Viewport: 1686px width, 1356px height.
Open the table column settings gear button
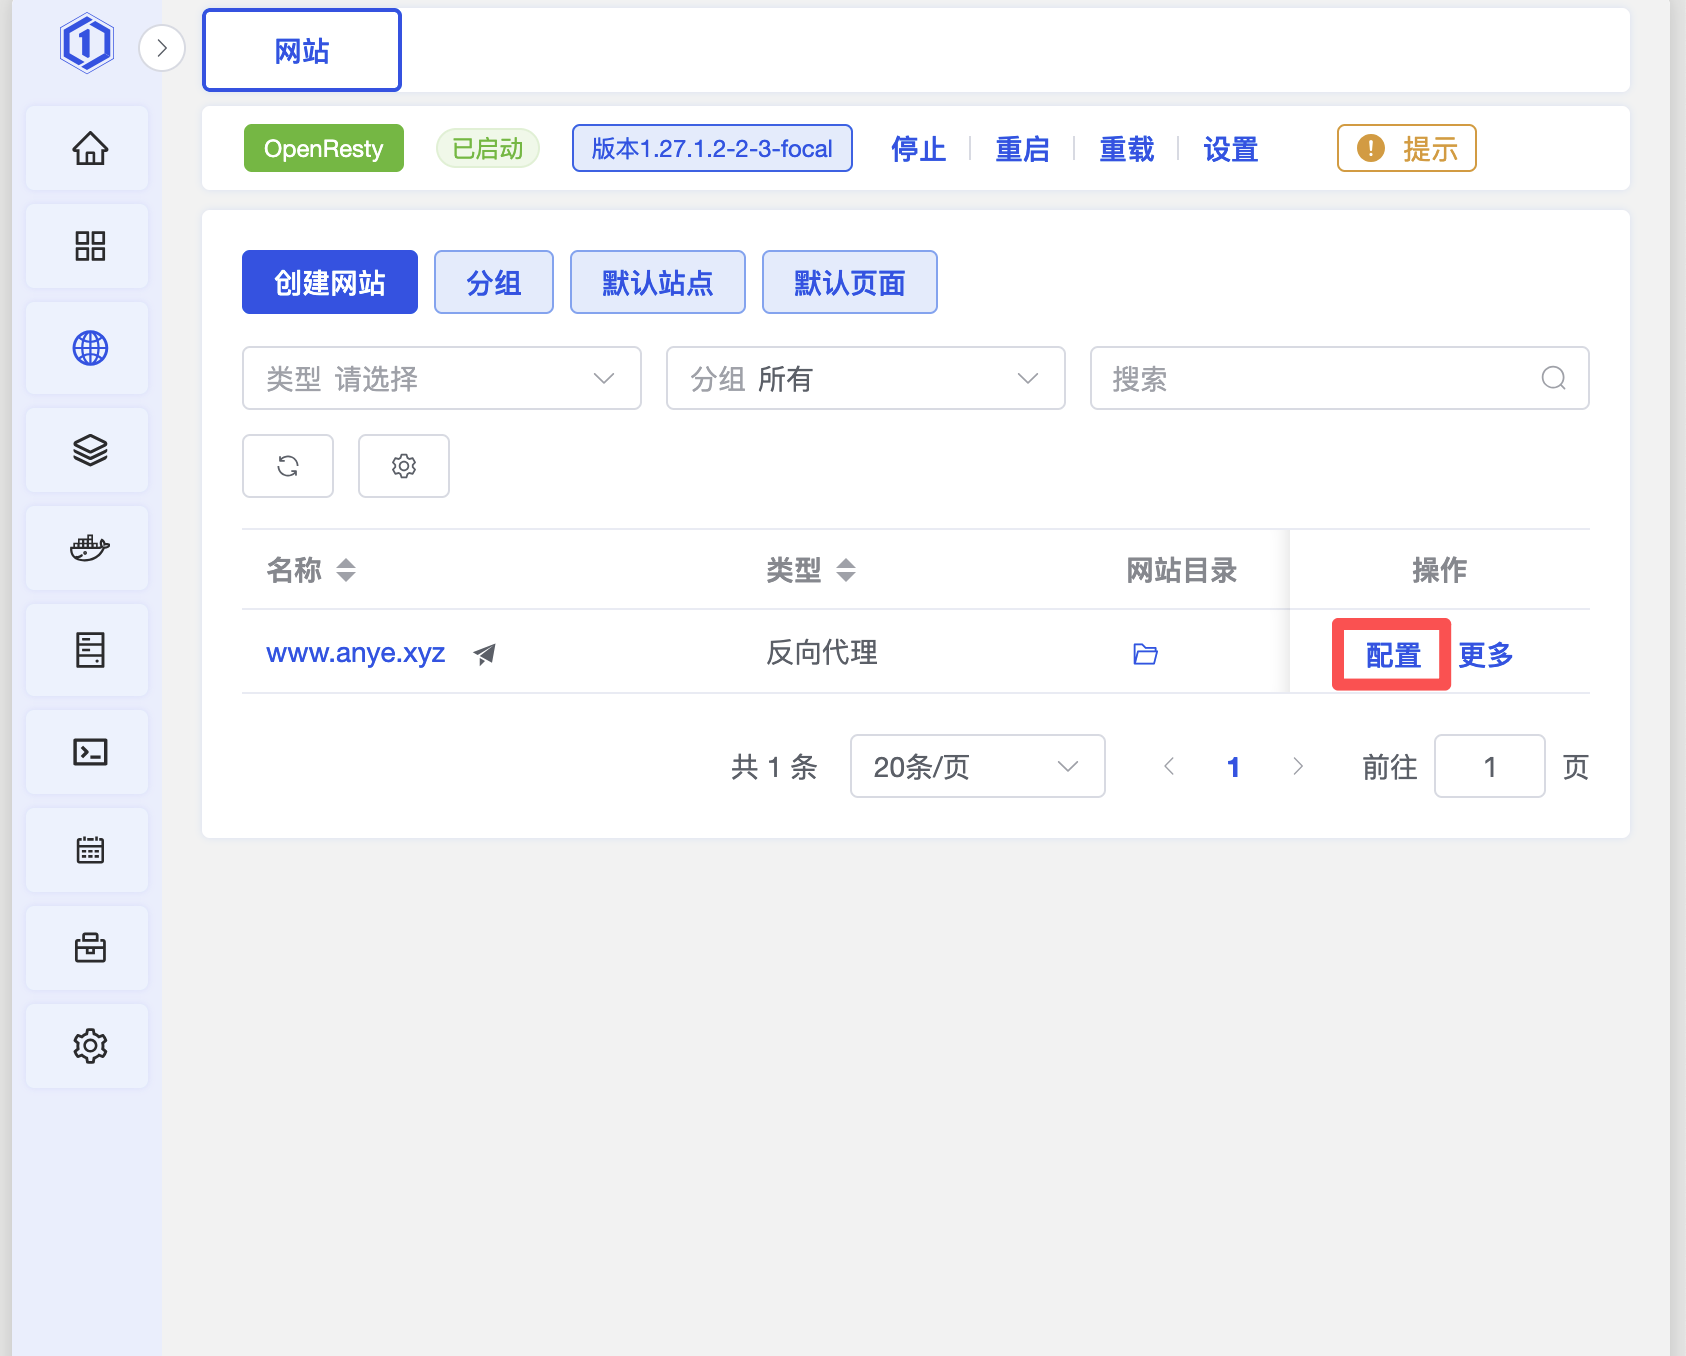coord(404,466)
